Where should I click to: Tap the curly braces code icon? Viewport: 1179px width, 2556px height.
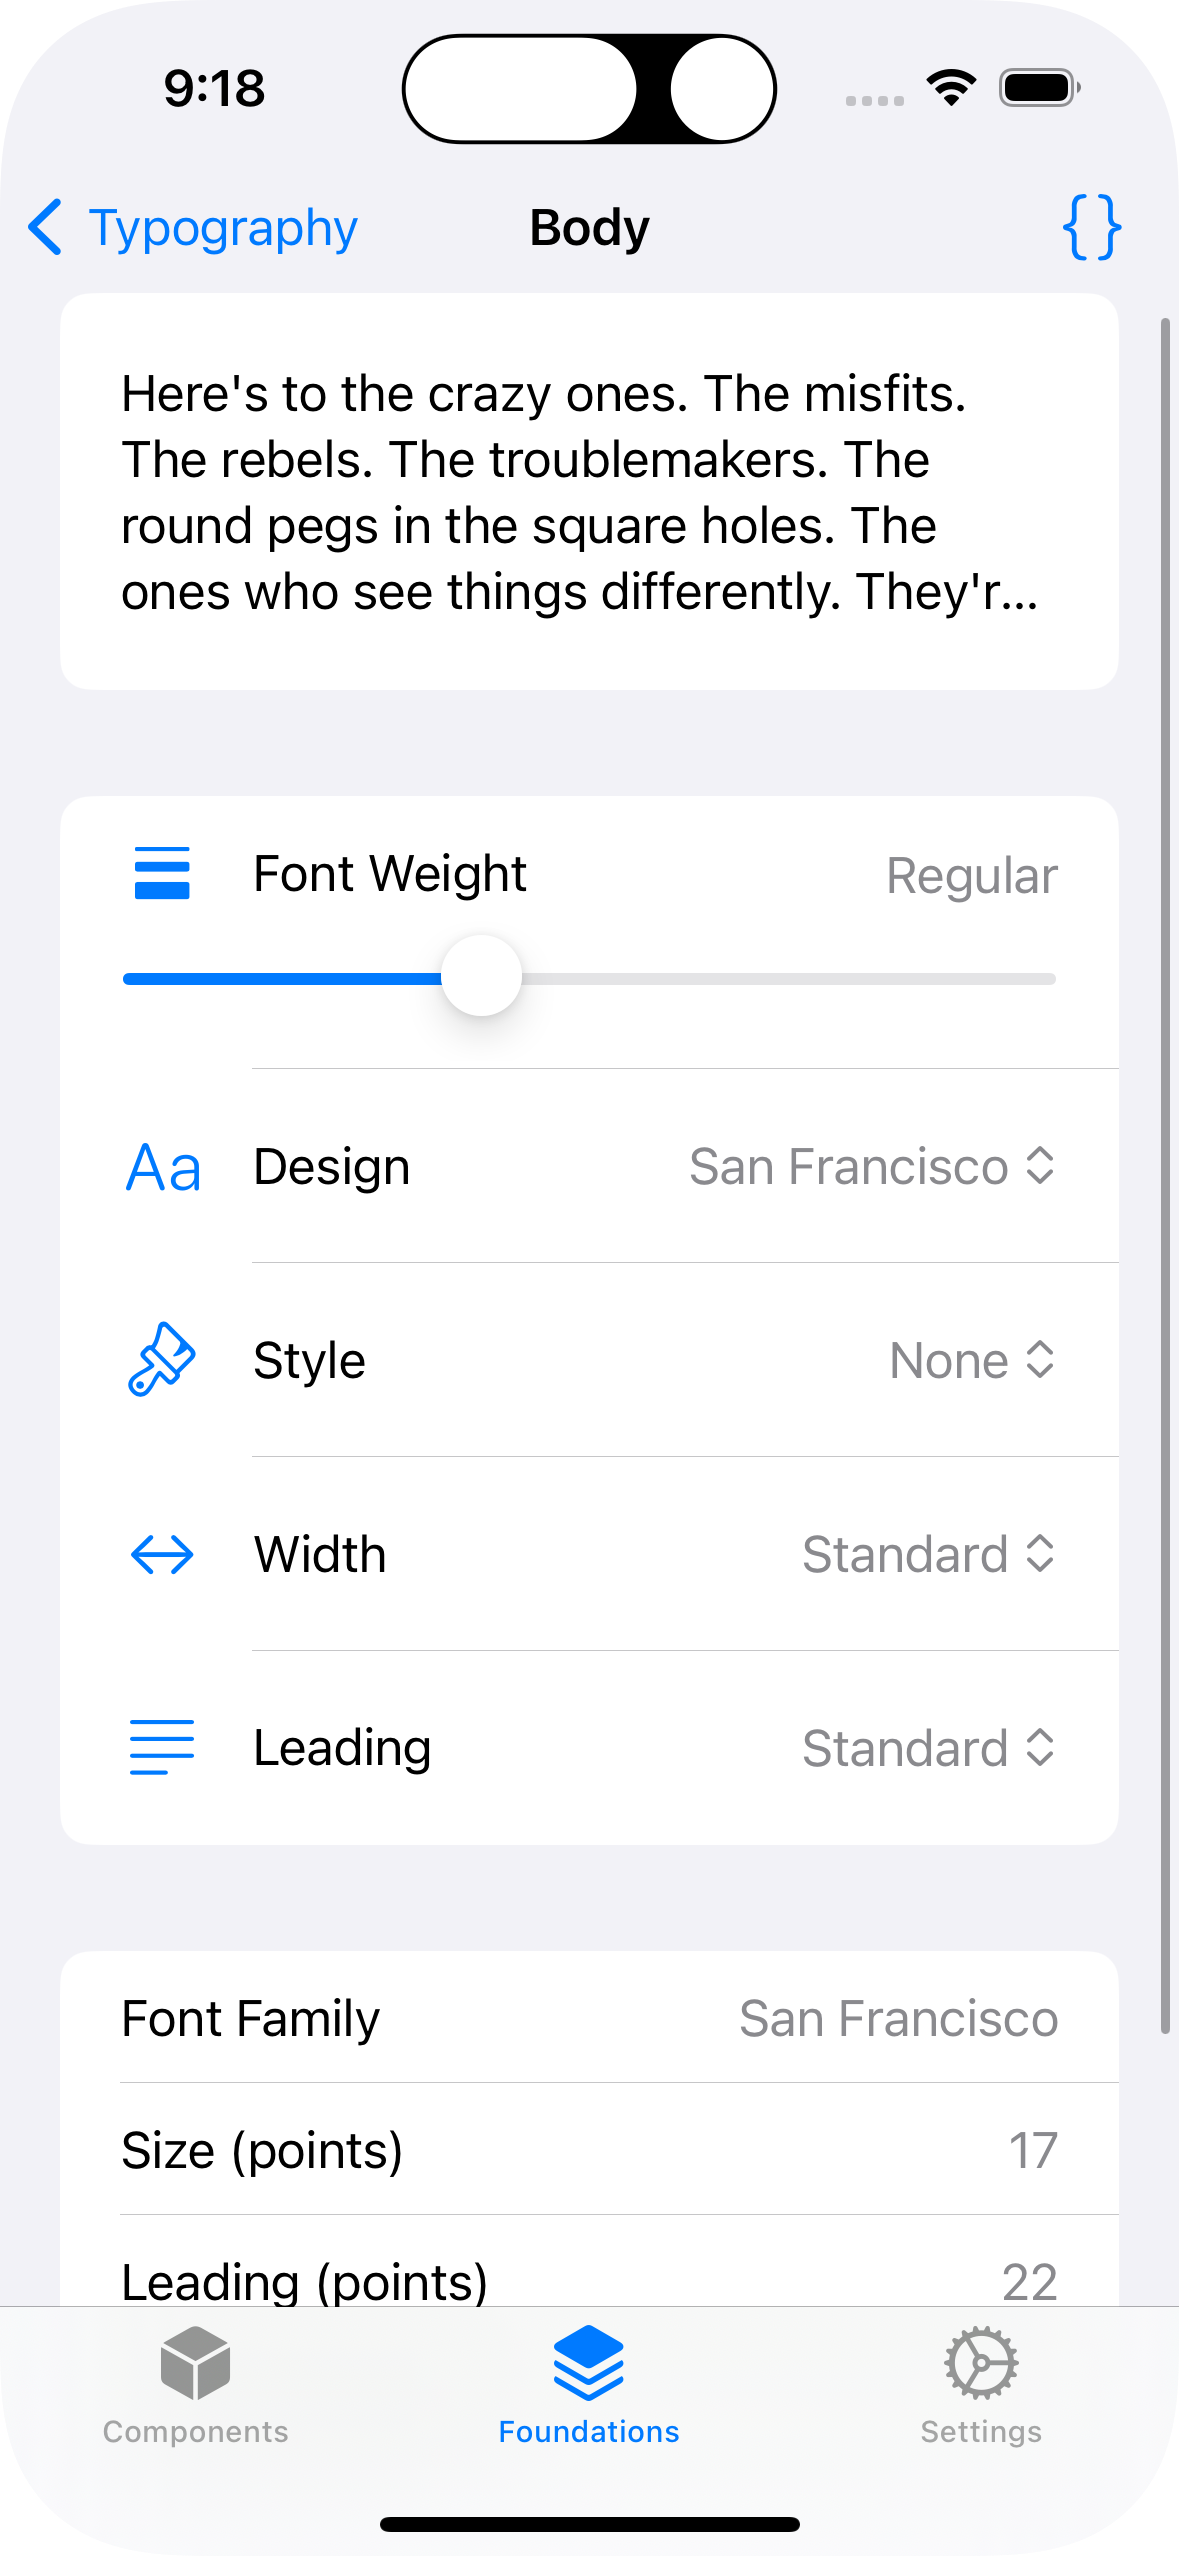[1091, 228]
